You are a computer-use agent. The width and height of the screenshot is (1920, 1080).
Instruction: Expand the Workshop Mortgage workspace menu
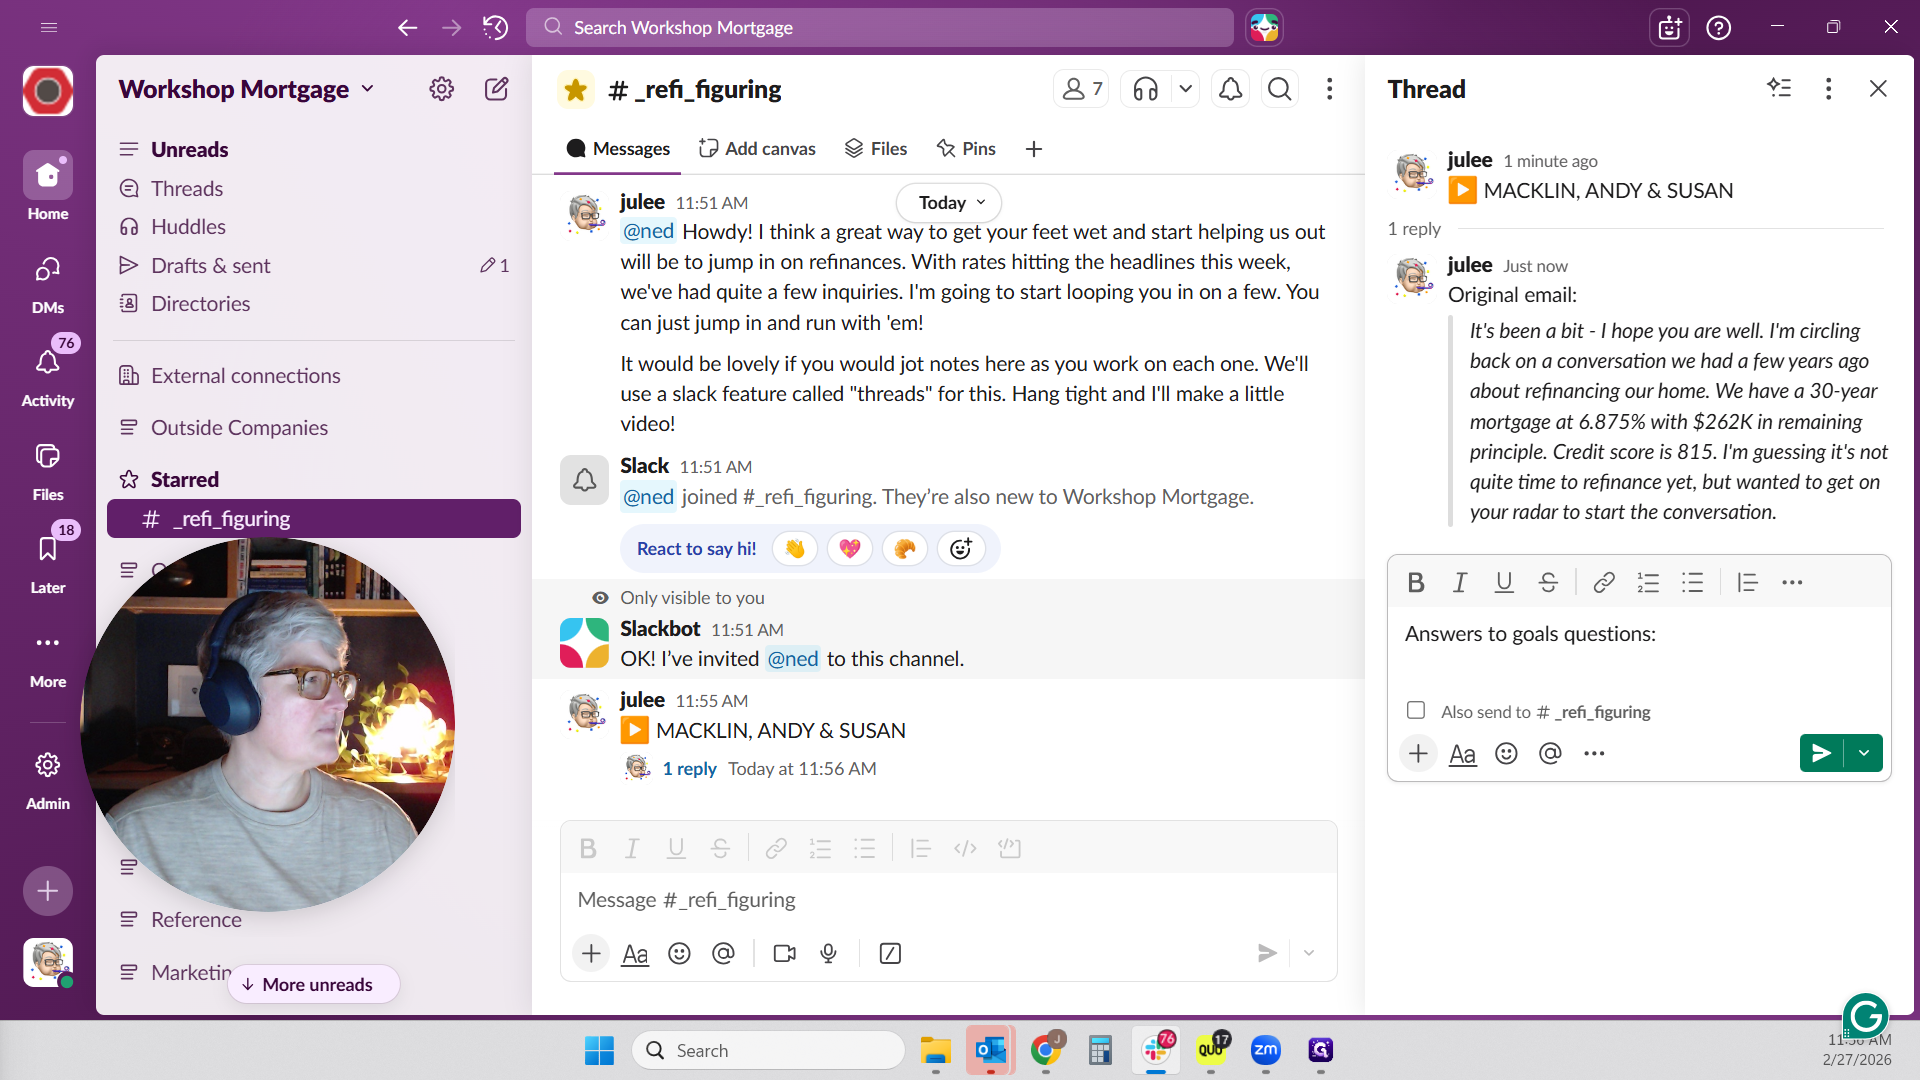[247, 89]
